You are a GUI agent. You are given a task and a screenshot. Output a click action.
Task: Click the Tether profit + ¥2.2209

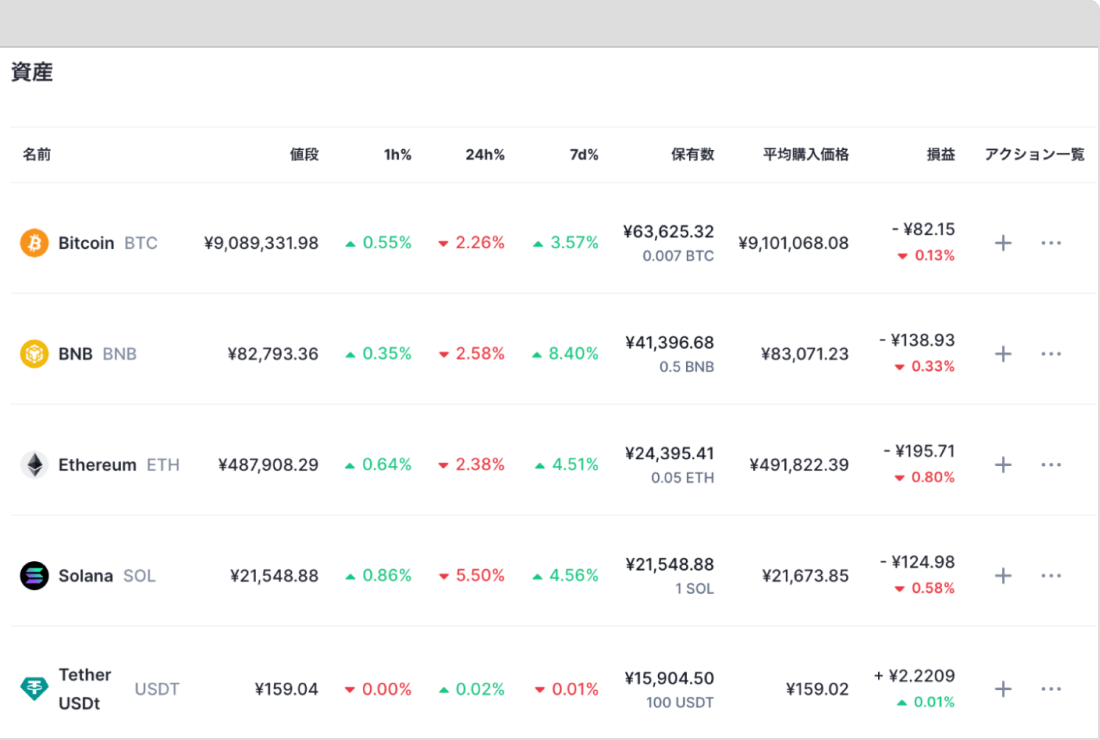coord(914,675)
